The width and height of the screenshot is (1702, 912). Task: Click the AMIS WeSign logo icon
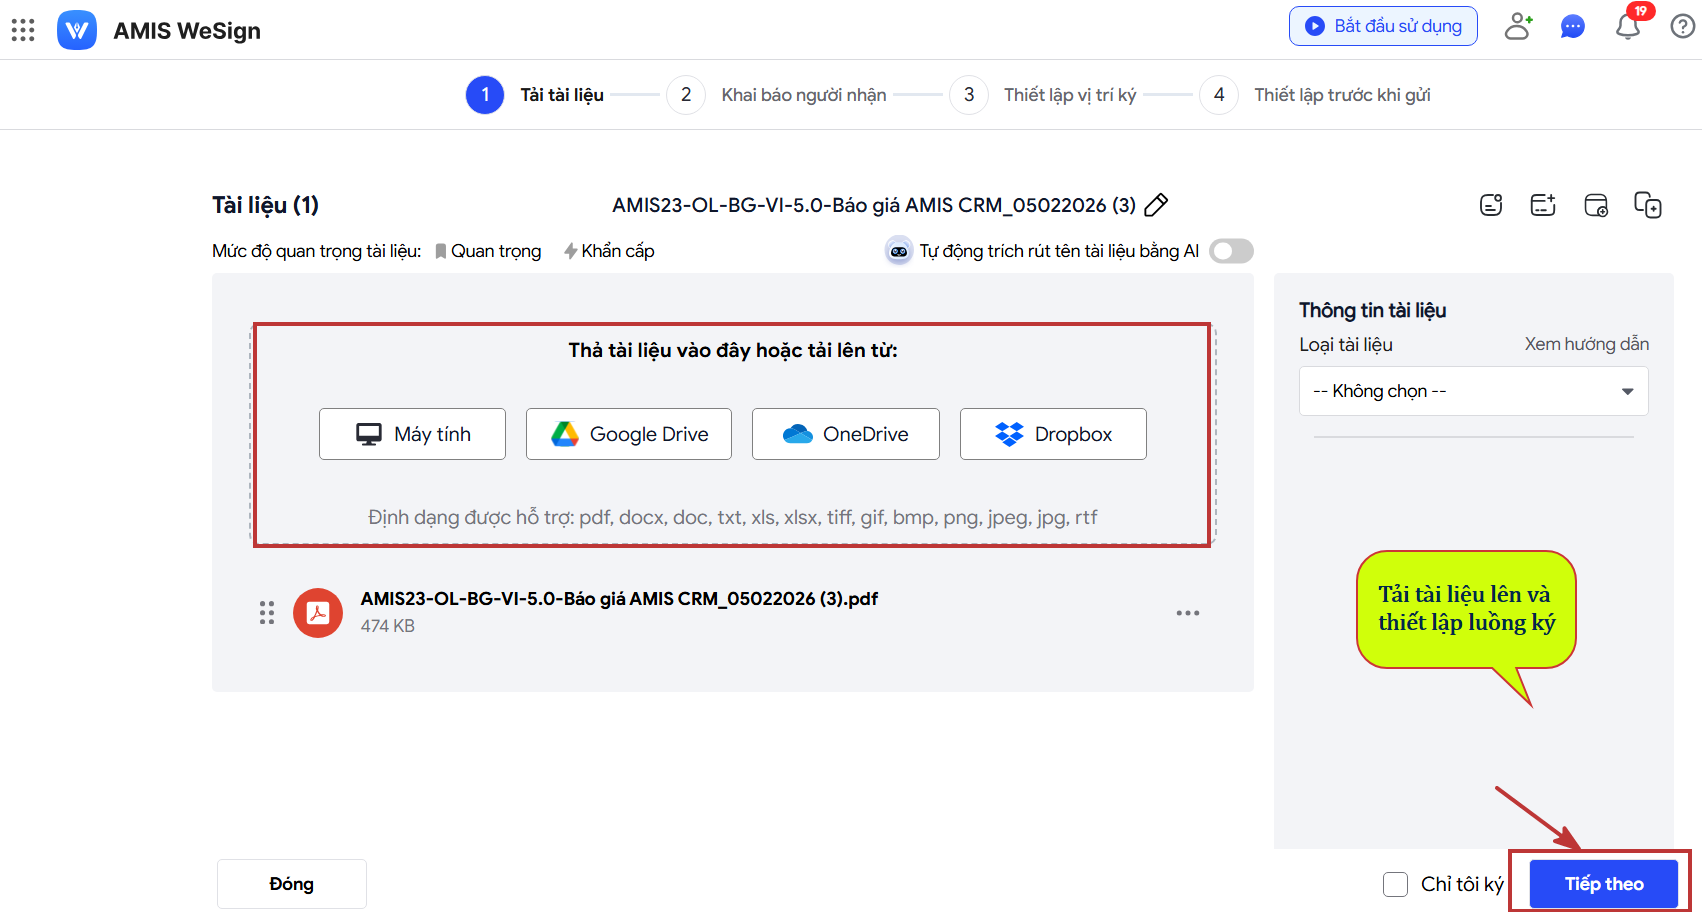click(x=77, y=30)
